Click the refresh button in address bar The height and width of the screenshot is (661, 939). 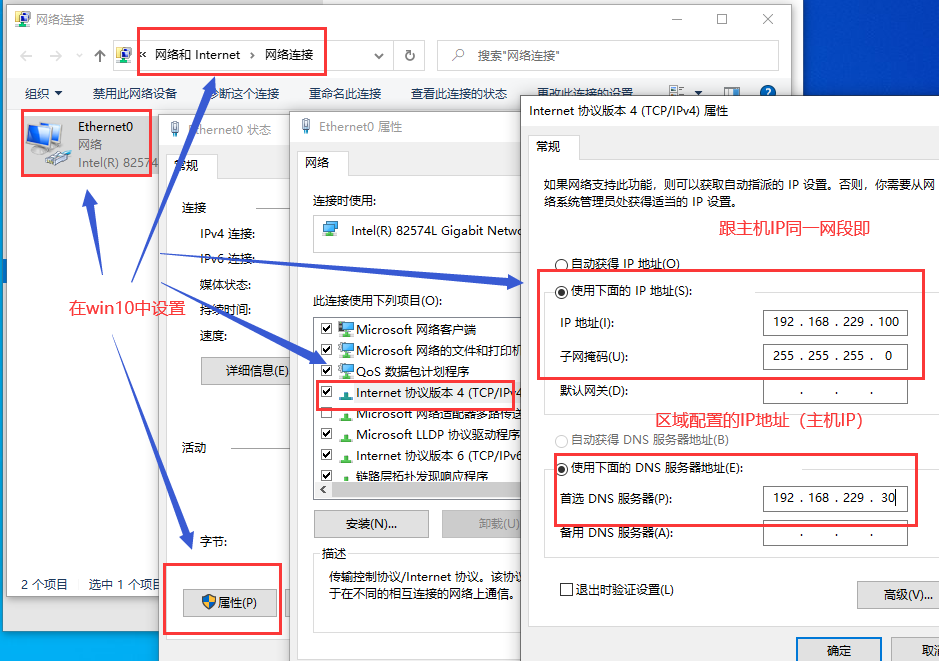[x=410, y=56]
